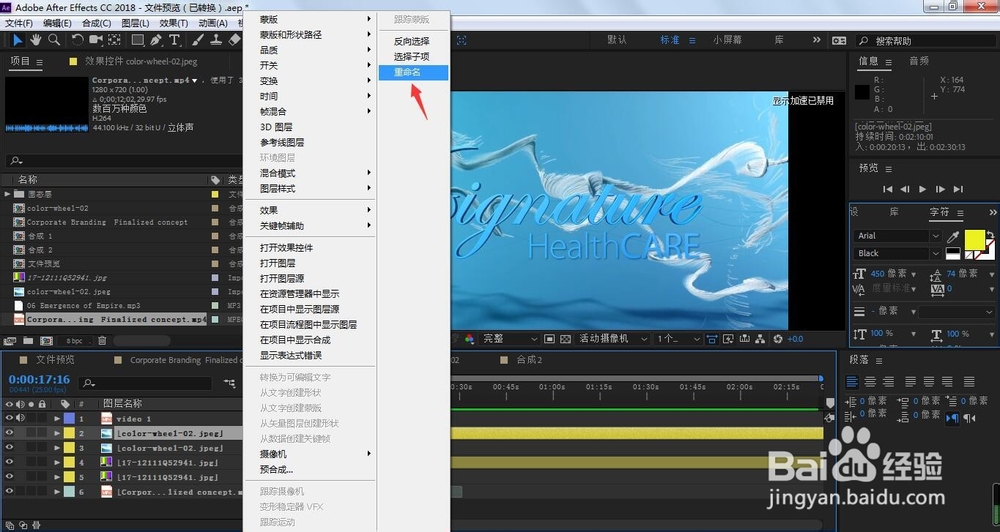Select the Horizontal Type tool

(x=174, y=40)
